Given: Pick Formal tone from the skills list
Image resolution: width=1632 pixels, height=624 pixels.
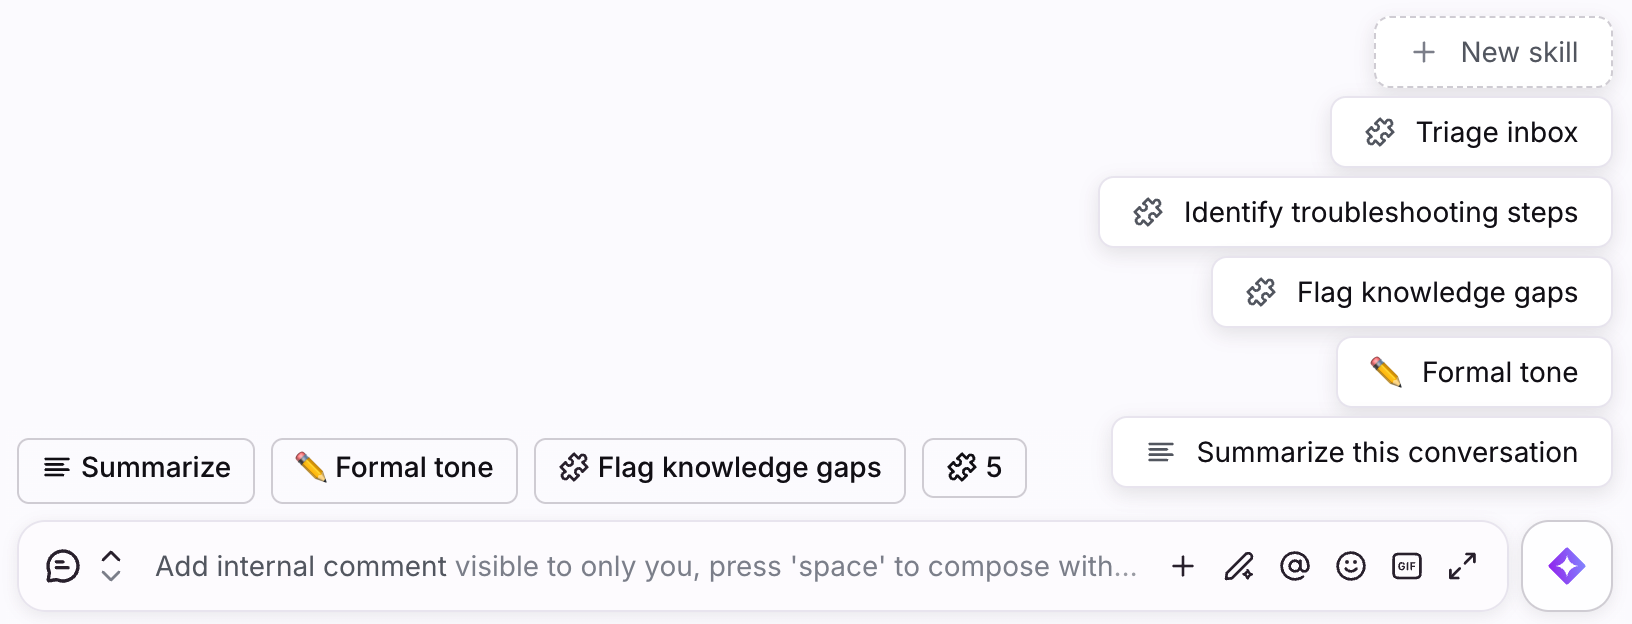Looking at the screenshot, I should 1474,372.
